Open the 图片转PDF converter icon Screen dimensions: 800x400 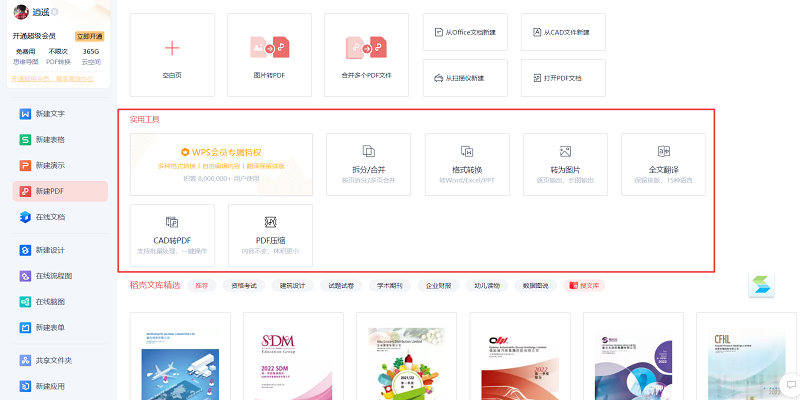click(x=269, y=48)
